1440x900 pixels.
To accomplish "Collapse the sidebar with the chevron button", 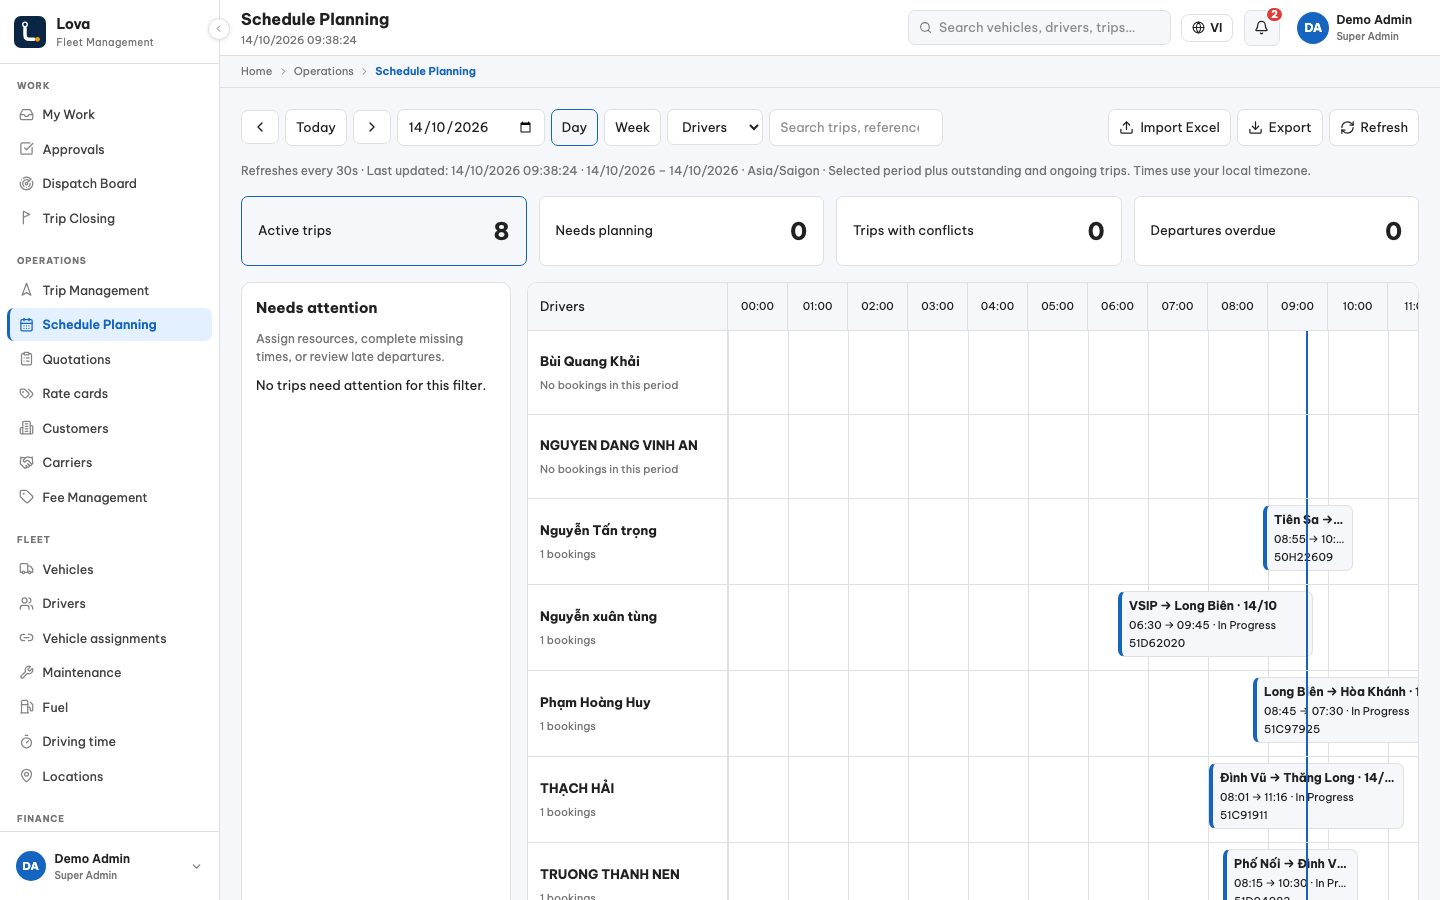I will 219,29.
